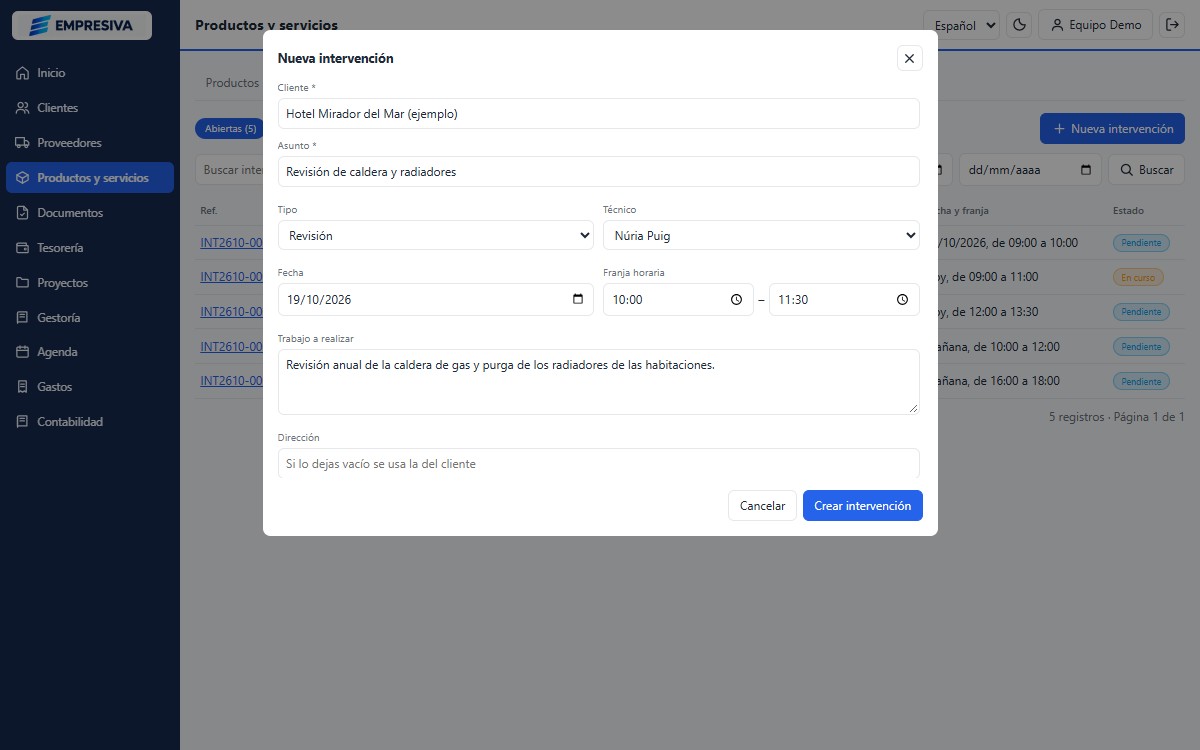The width and height of the screenshot is (1200, 750).
Task: Click the Estado column header
Action: [x=1128, y=211]
